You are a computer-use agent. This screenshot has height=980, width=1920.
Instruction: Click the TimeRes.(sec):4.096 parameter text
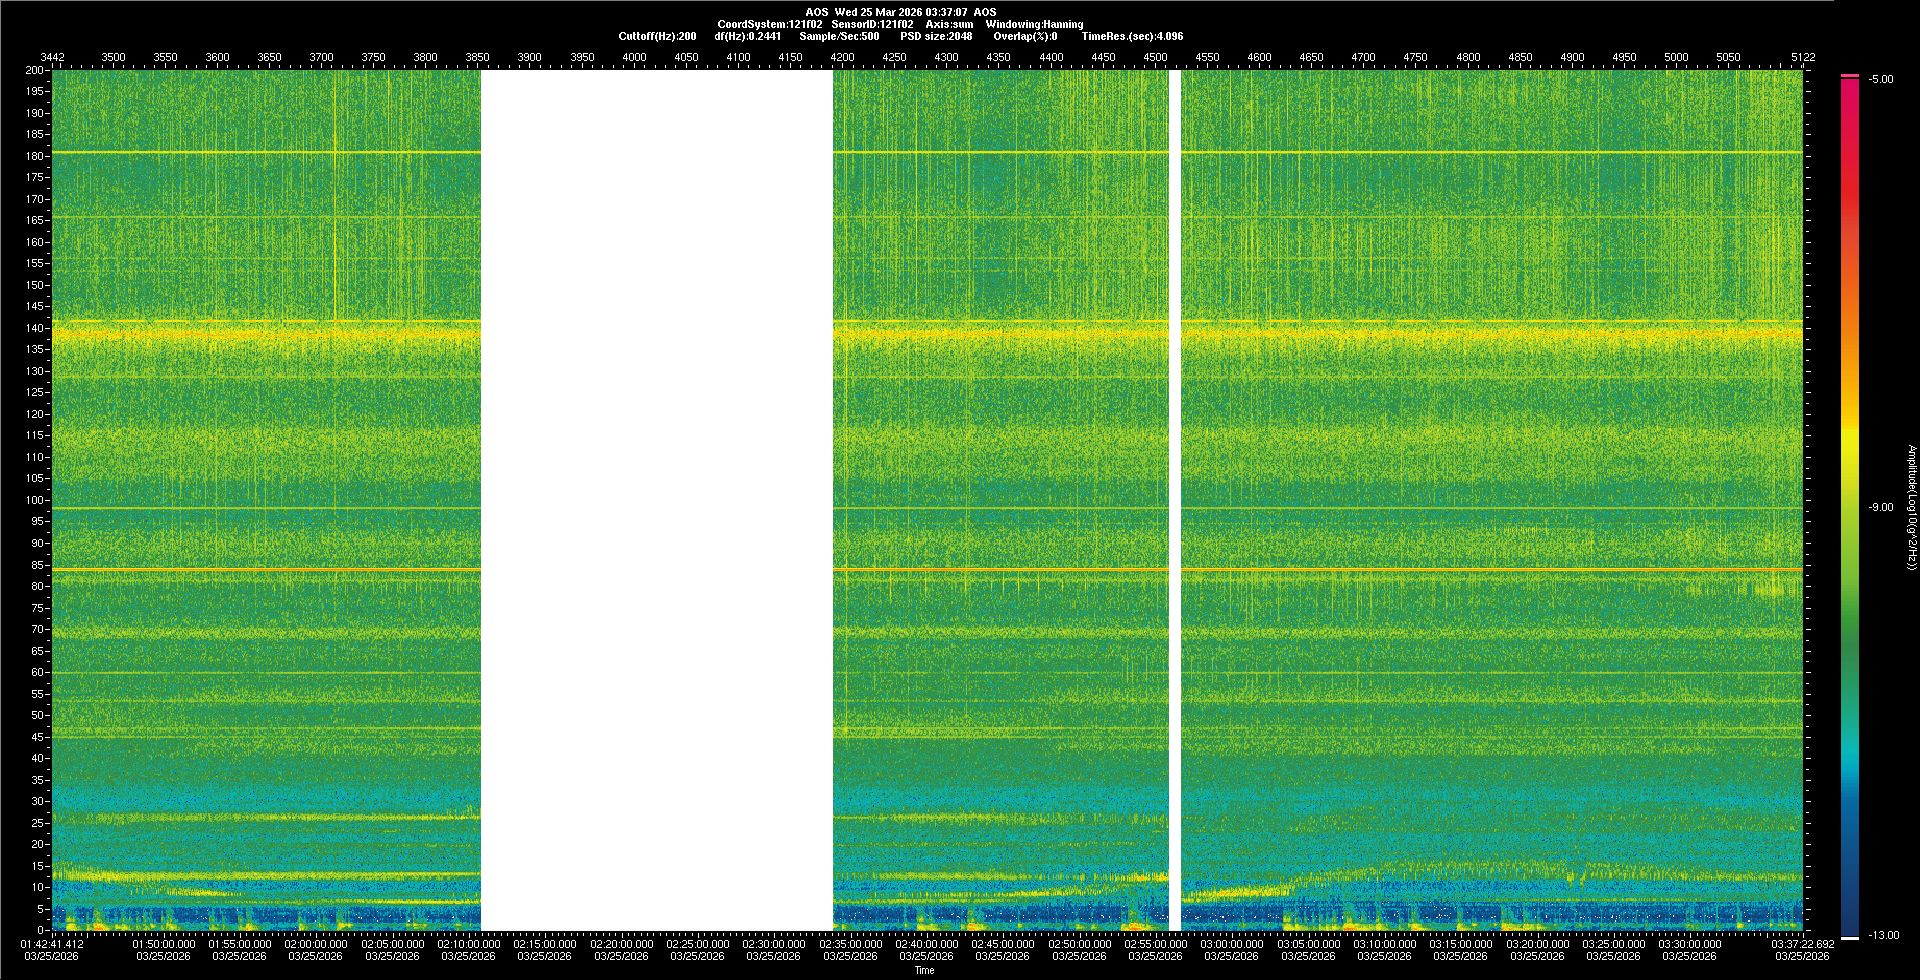click(x=1132, y=36)
